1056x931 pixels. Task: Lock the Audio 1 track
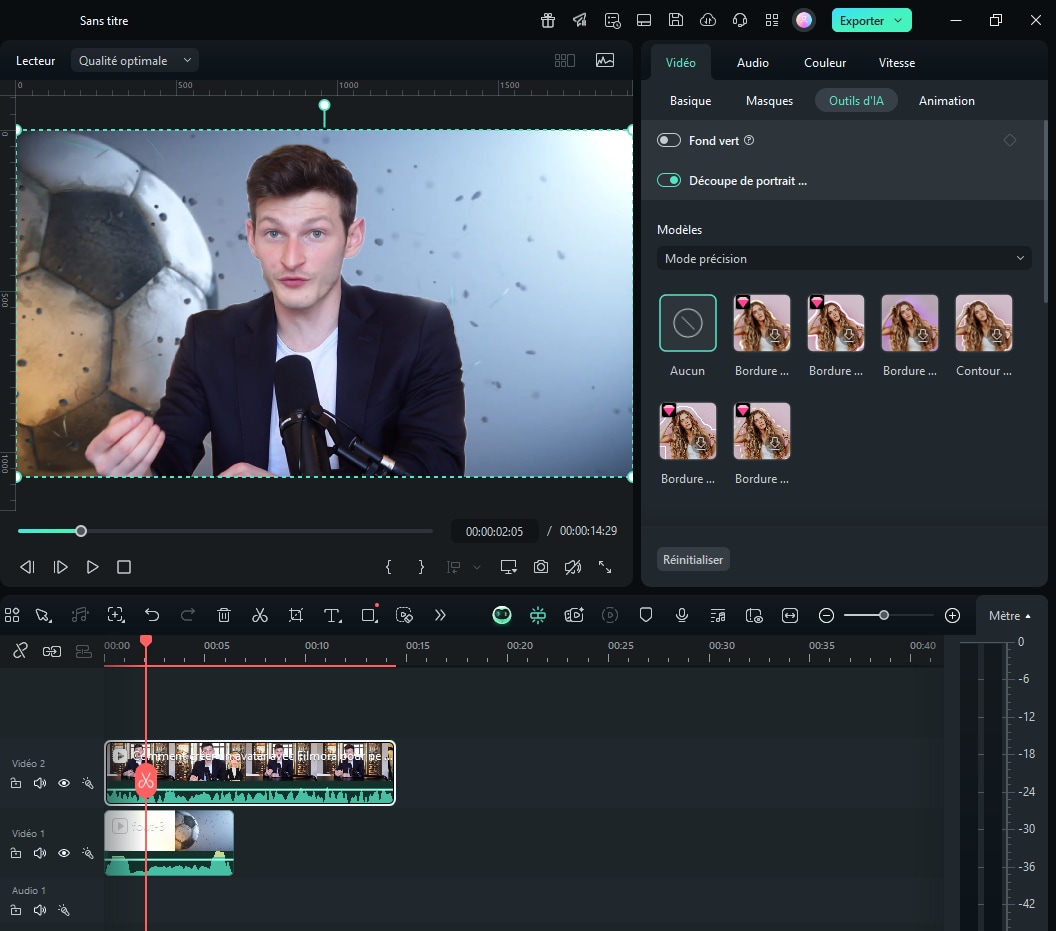tap(16, 910)
